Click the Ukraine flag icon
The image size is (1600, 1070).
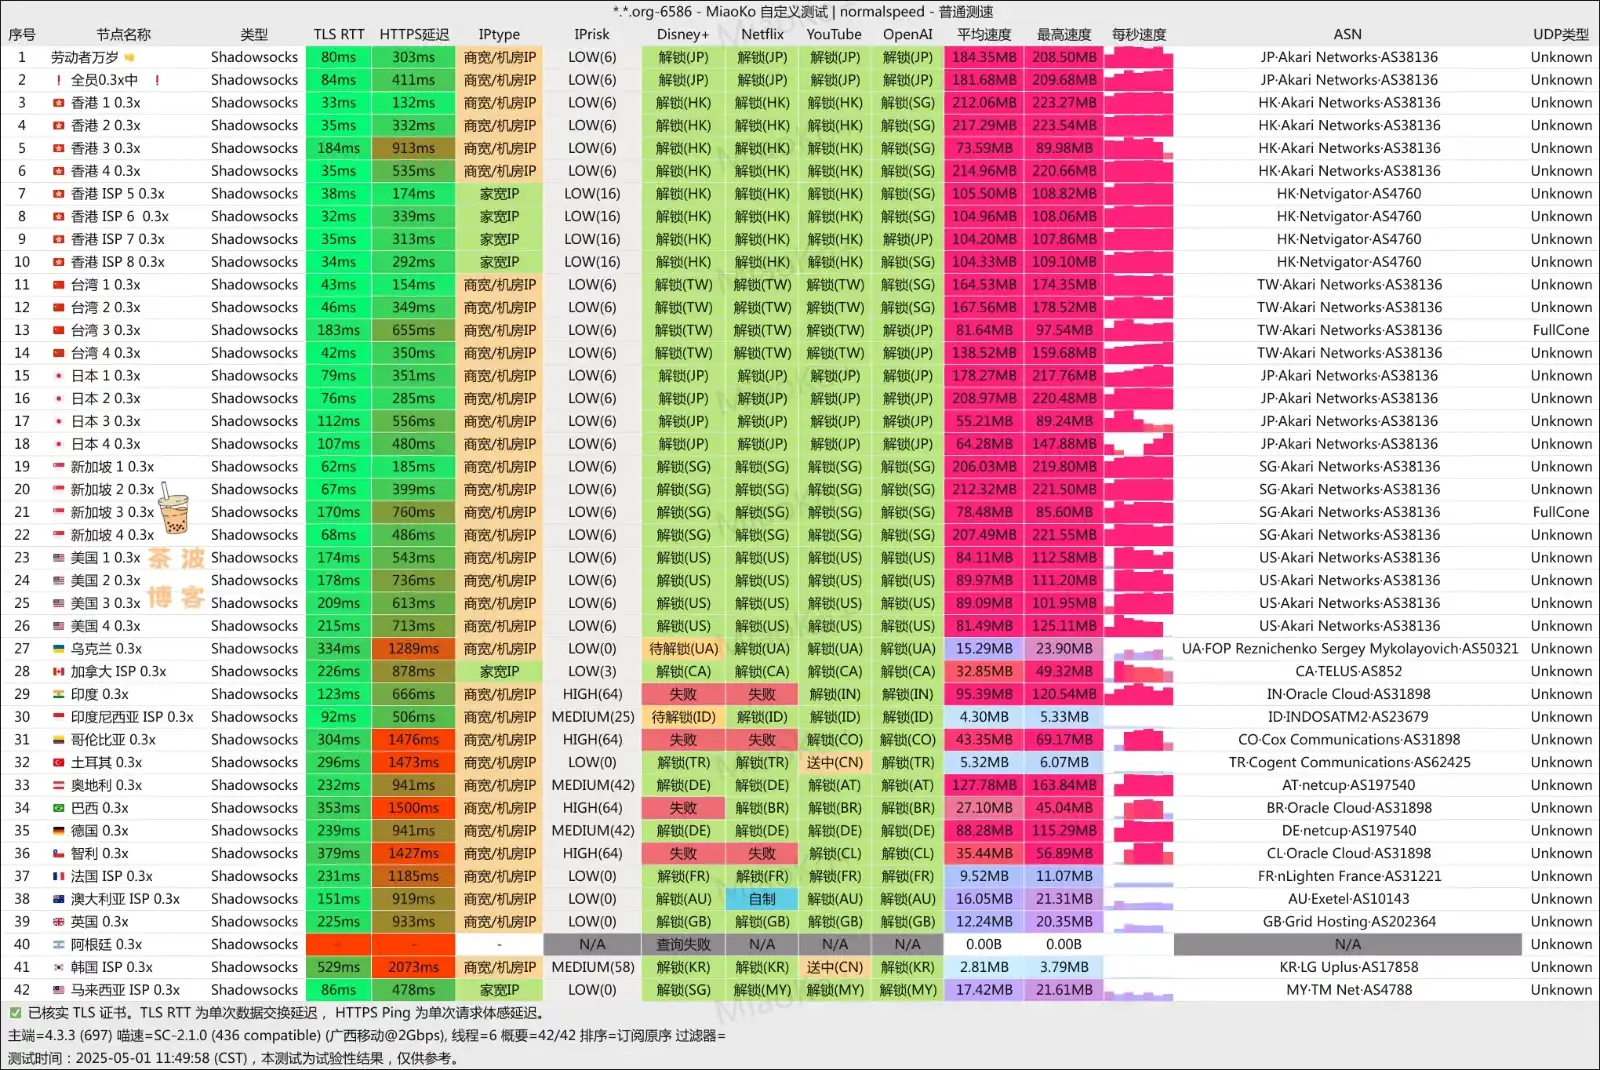[59, 649]
